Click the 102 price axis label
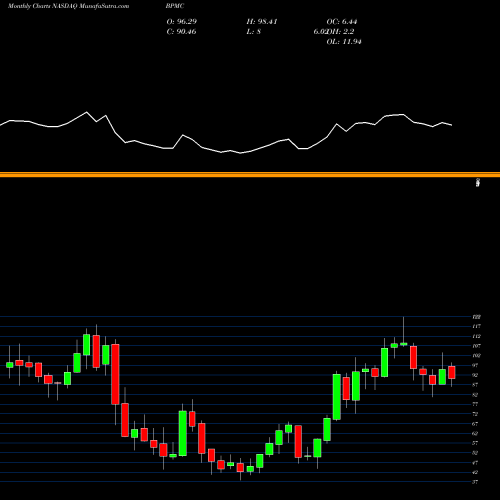The width and height of the screenshot is (500, 500). pyautogui.click(x=476, y=356)
